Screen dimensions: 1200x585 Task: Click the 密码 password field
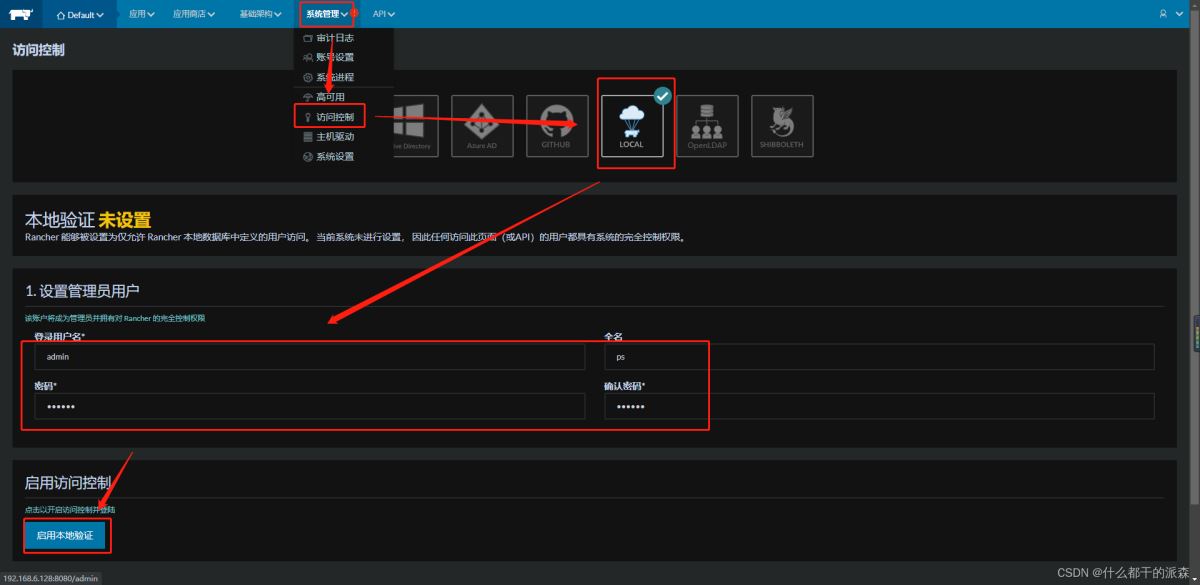(x=309, y=406)
